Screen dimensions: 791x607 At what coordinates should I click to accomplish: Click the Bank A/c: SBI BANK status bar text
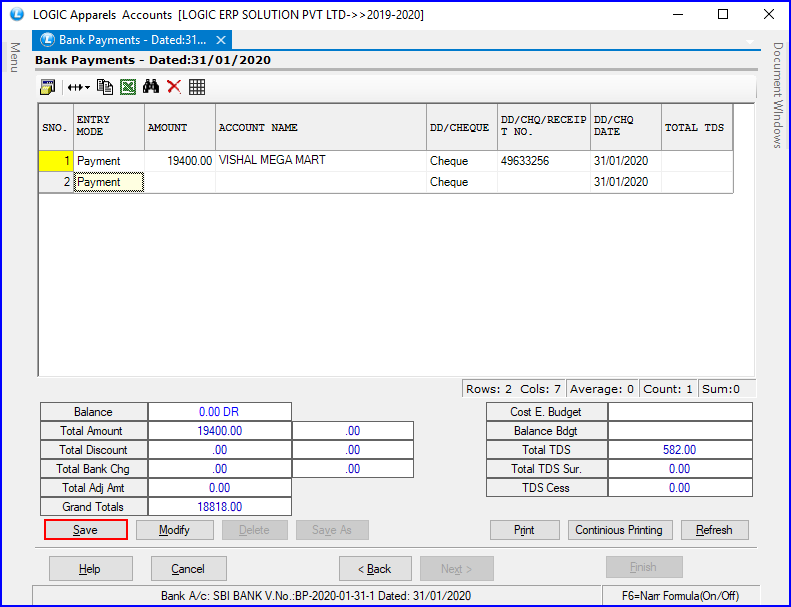(x=316, y=596)
